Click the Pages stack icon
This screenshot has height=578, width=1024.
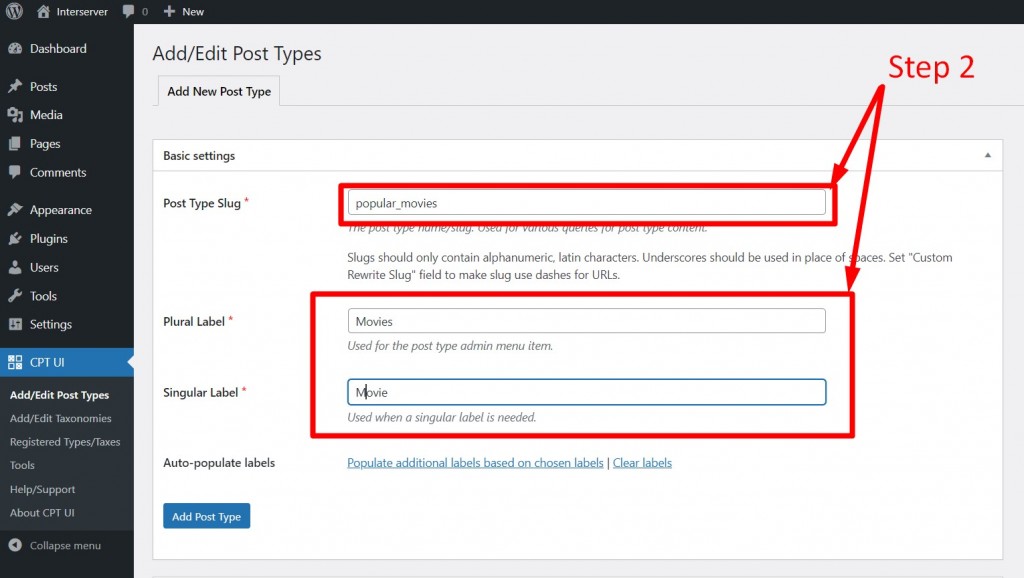[x=15, y=144]
